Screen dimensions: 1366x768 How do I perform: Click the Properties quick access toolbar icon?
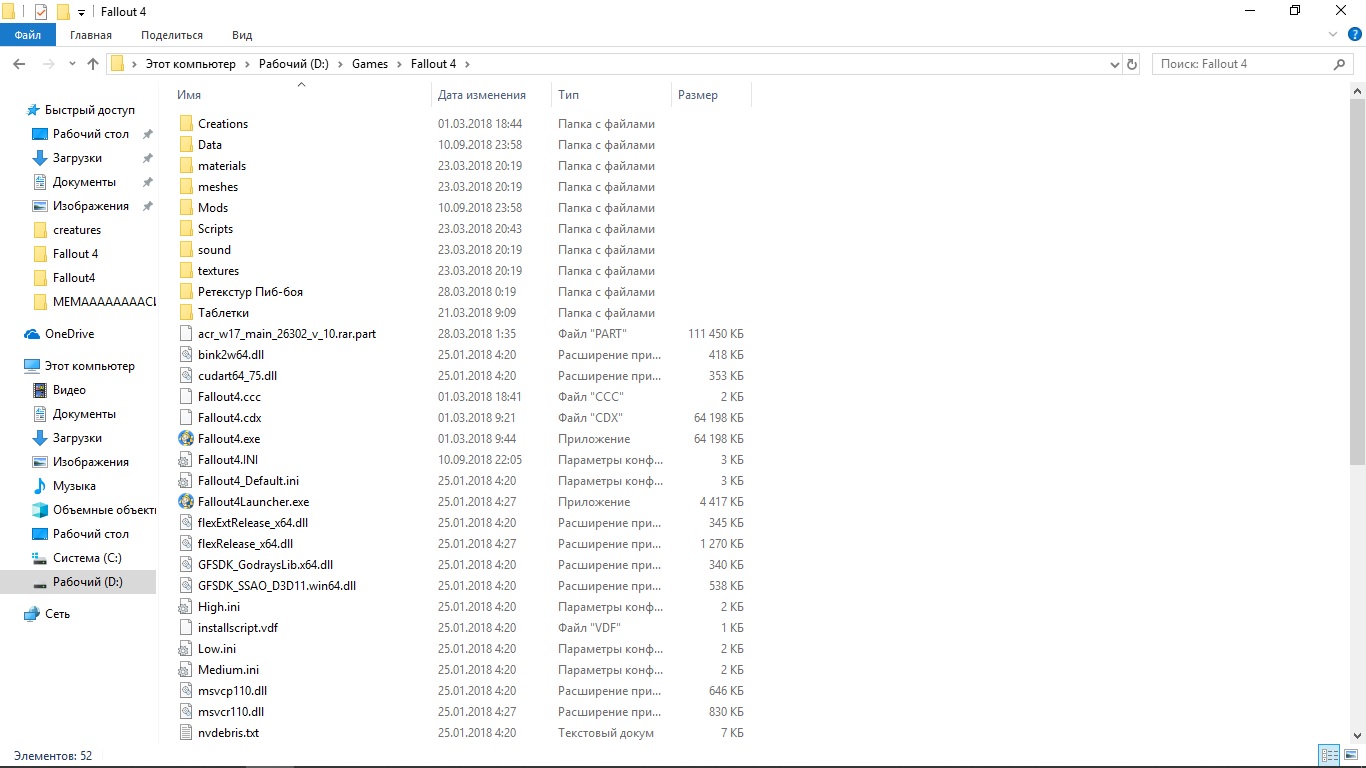click(41, 11)
